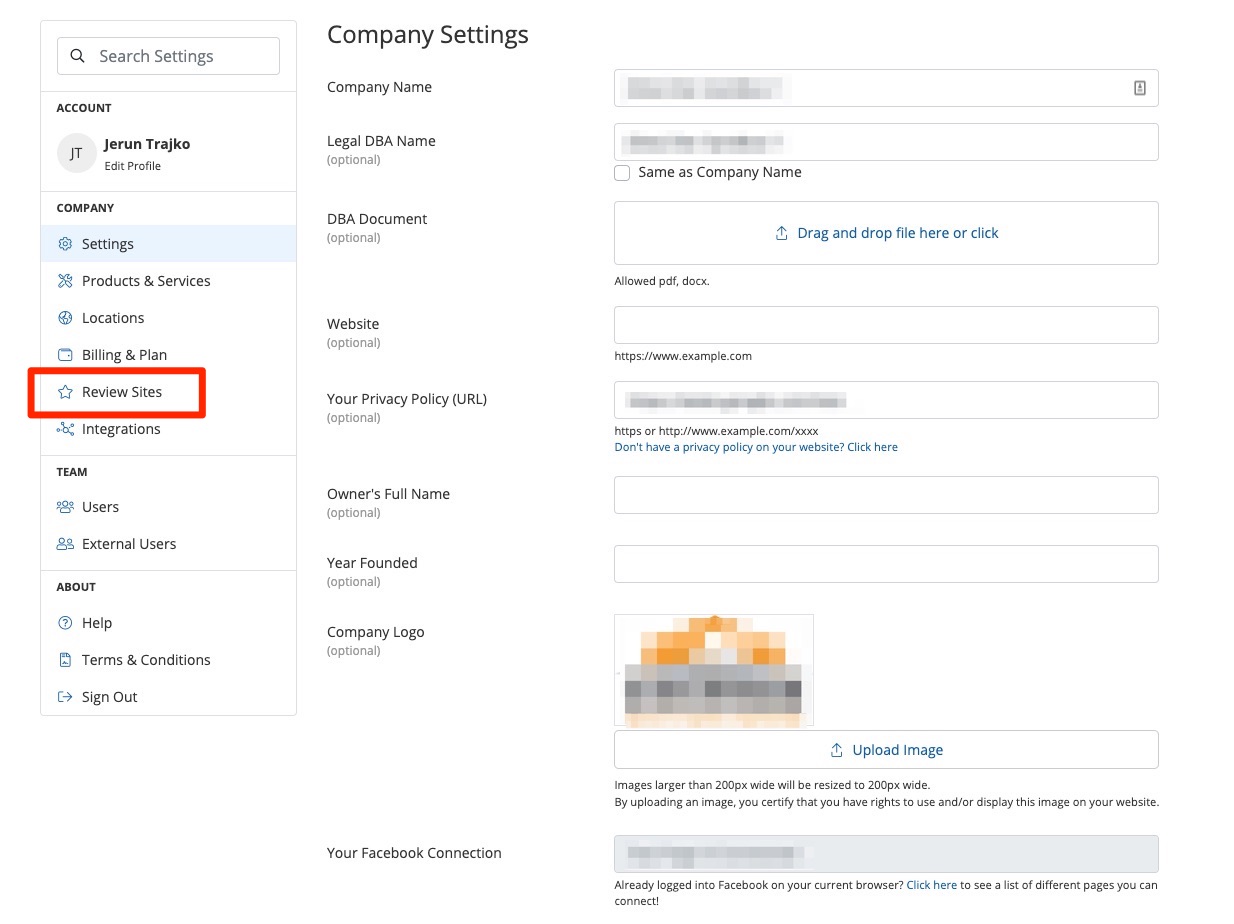Open the Terms & Conditions page

146,660
